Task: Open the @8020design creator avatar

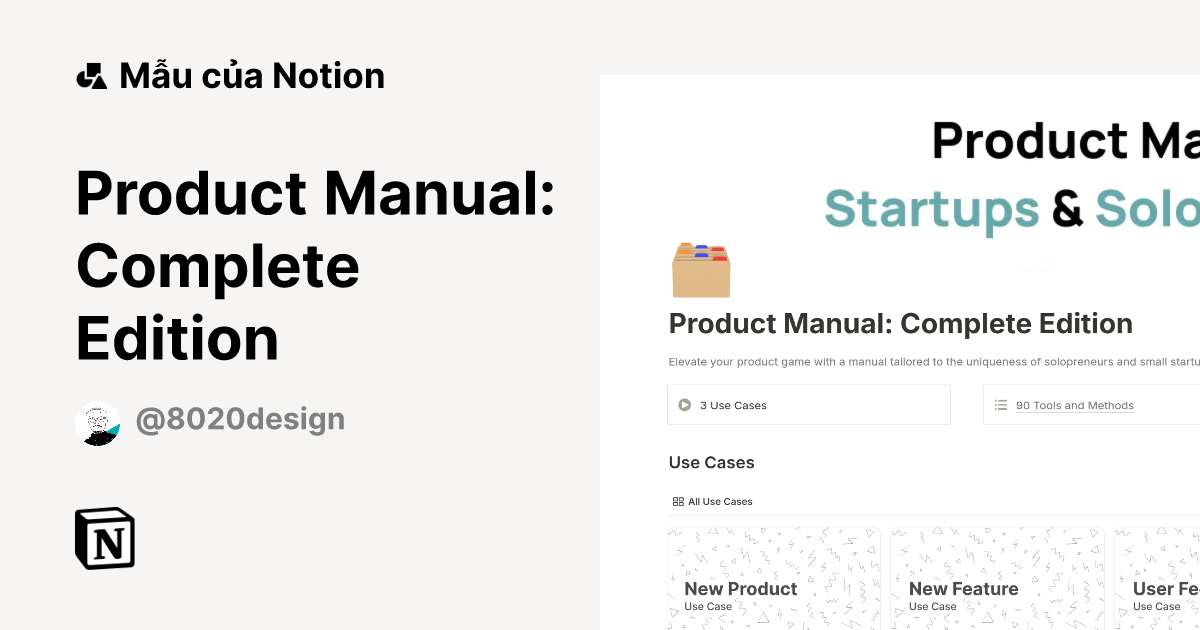Action: click(x=98, y=421)
